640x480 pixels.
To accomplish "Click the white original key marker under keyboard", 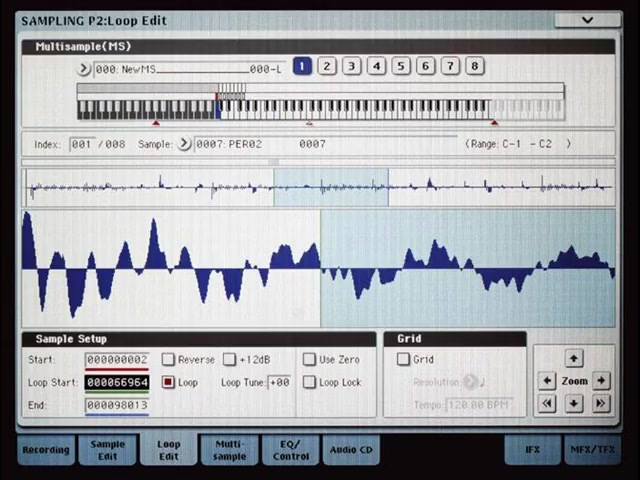I will point(309,122).
